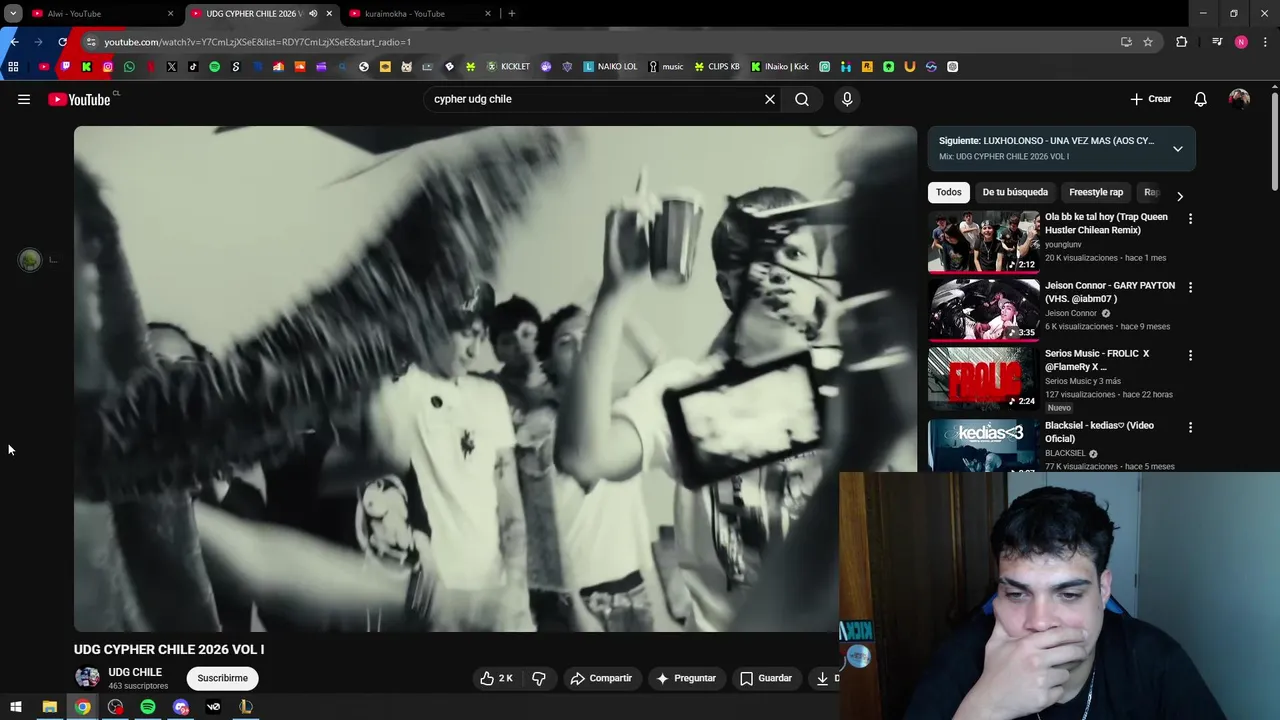Screen dimensions: 1280x720
Task: Close the UDG CYPHER CHILE tab
Action: click(x=329, y=14)
